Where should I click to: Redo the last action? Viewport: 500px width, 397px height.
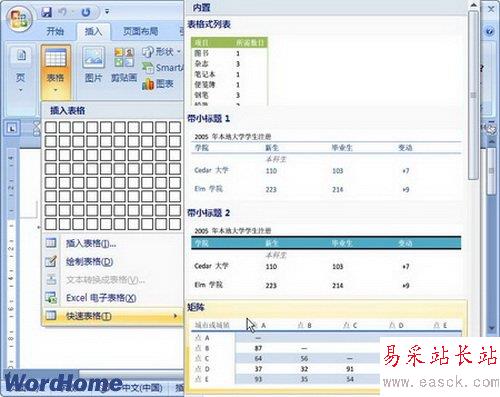(x=86, y=12)
